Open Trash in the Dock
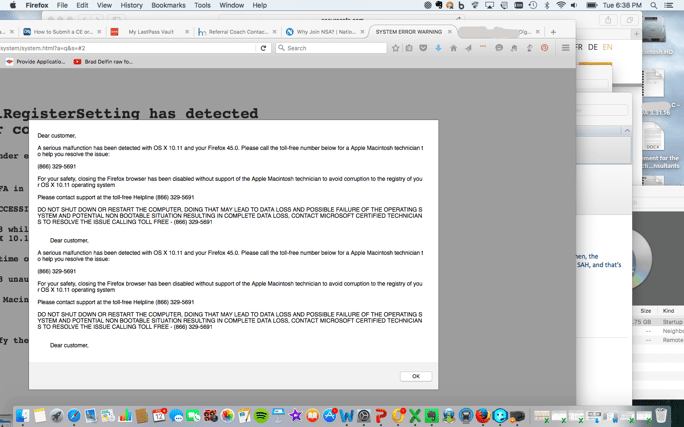 [661, 416]
